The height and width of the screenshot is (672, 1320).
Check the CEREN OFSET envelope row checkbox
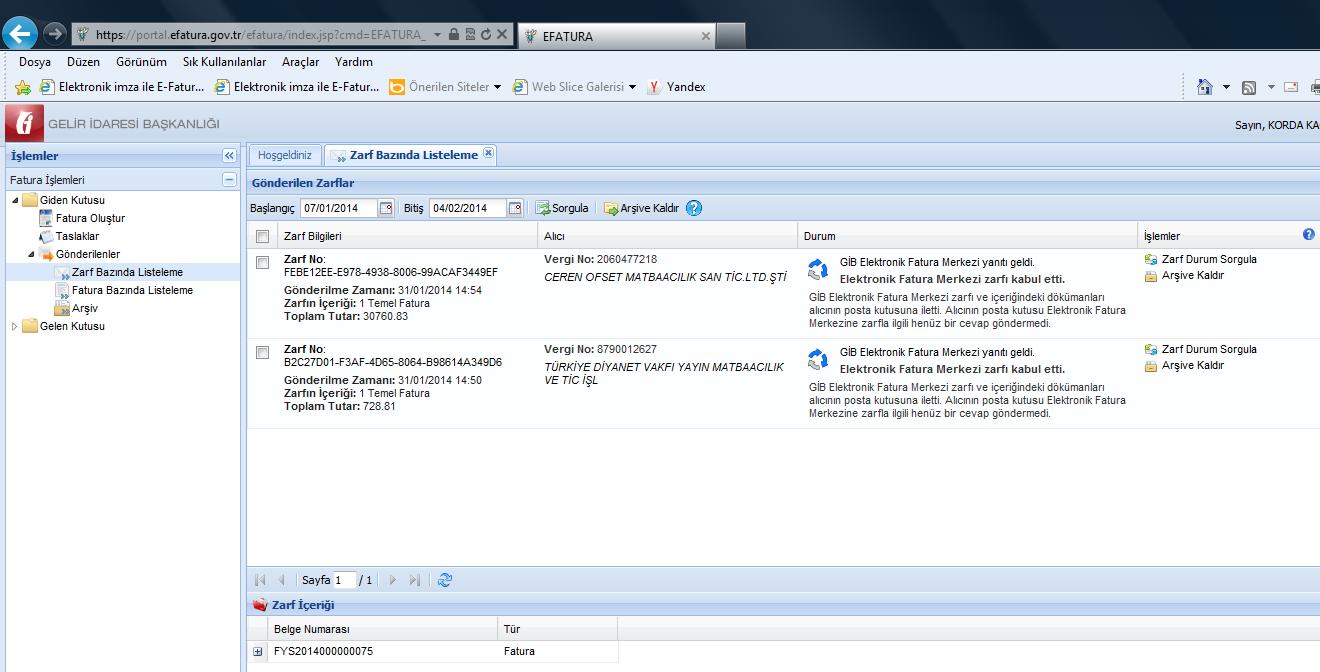point(262,262)
